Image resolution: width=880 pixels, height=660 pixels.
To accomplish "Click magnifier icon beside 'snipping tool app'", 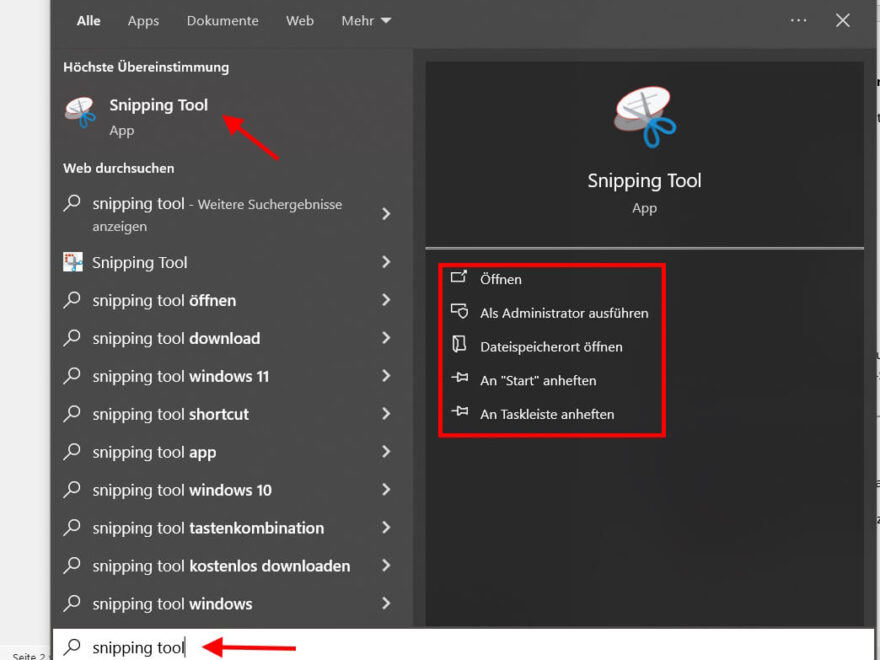I will pos(72,451).
